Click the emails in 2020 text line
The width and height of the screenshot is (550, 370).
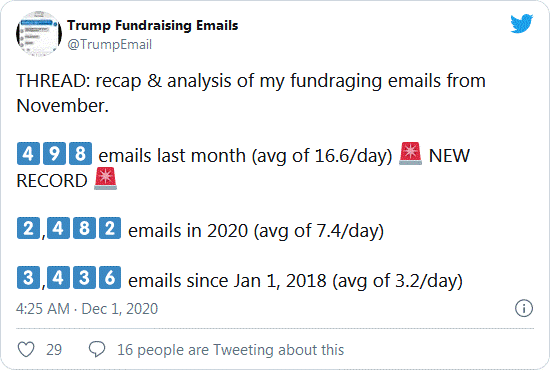coord(256,231)
